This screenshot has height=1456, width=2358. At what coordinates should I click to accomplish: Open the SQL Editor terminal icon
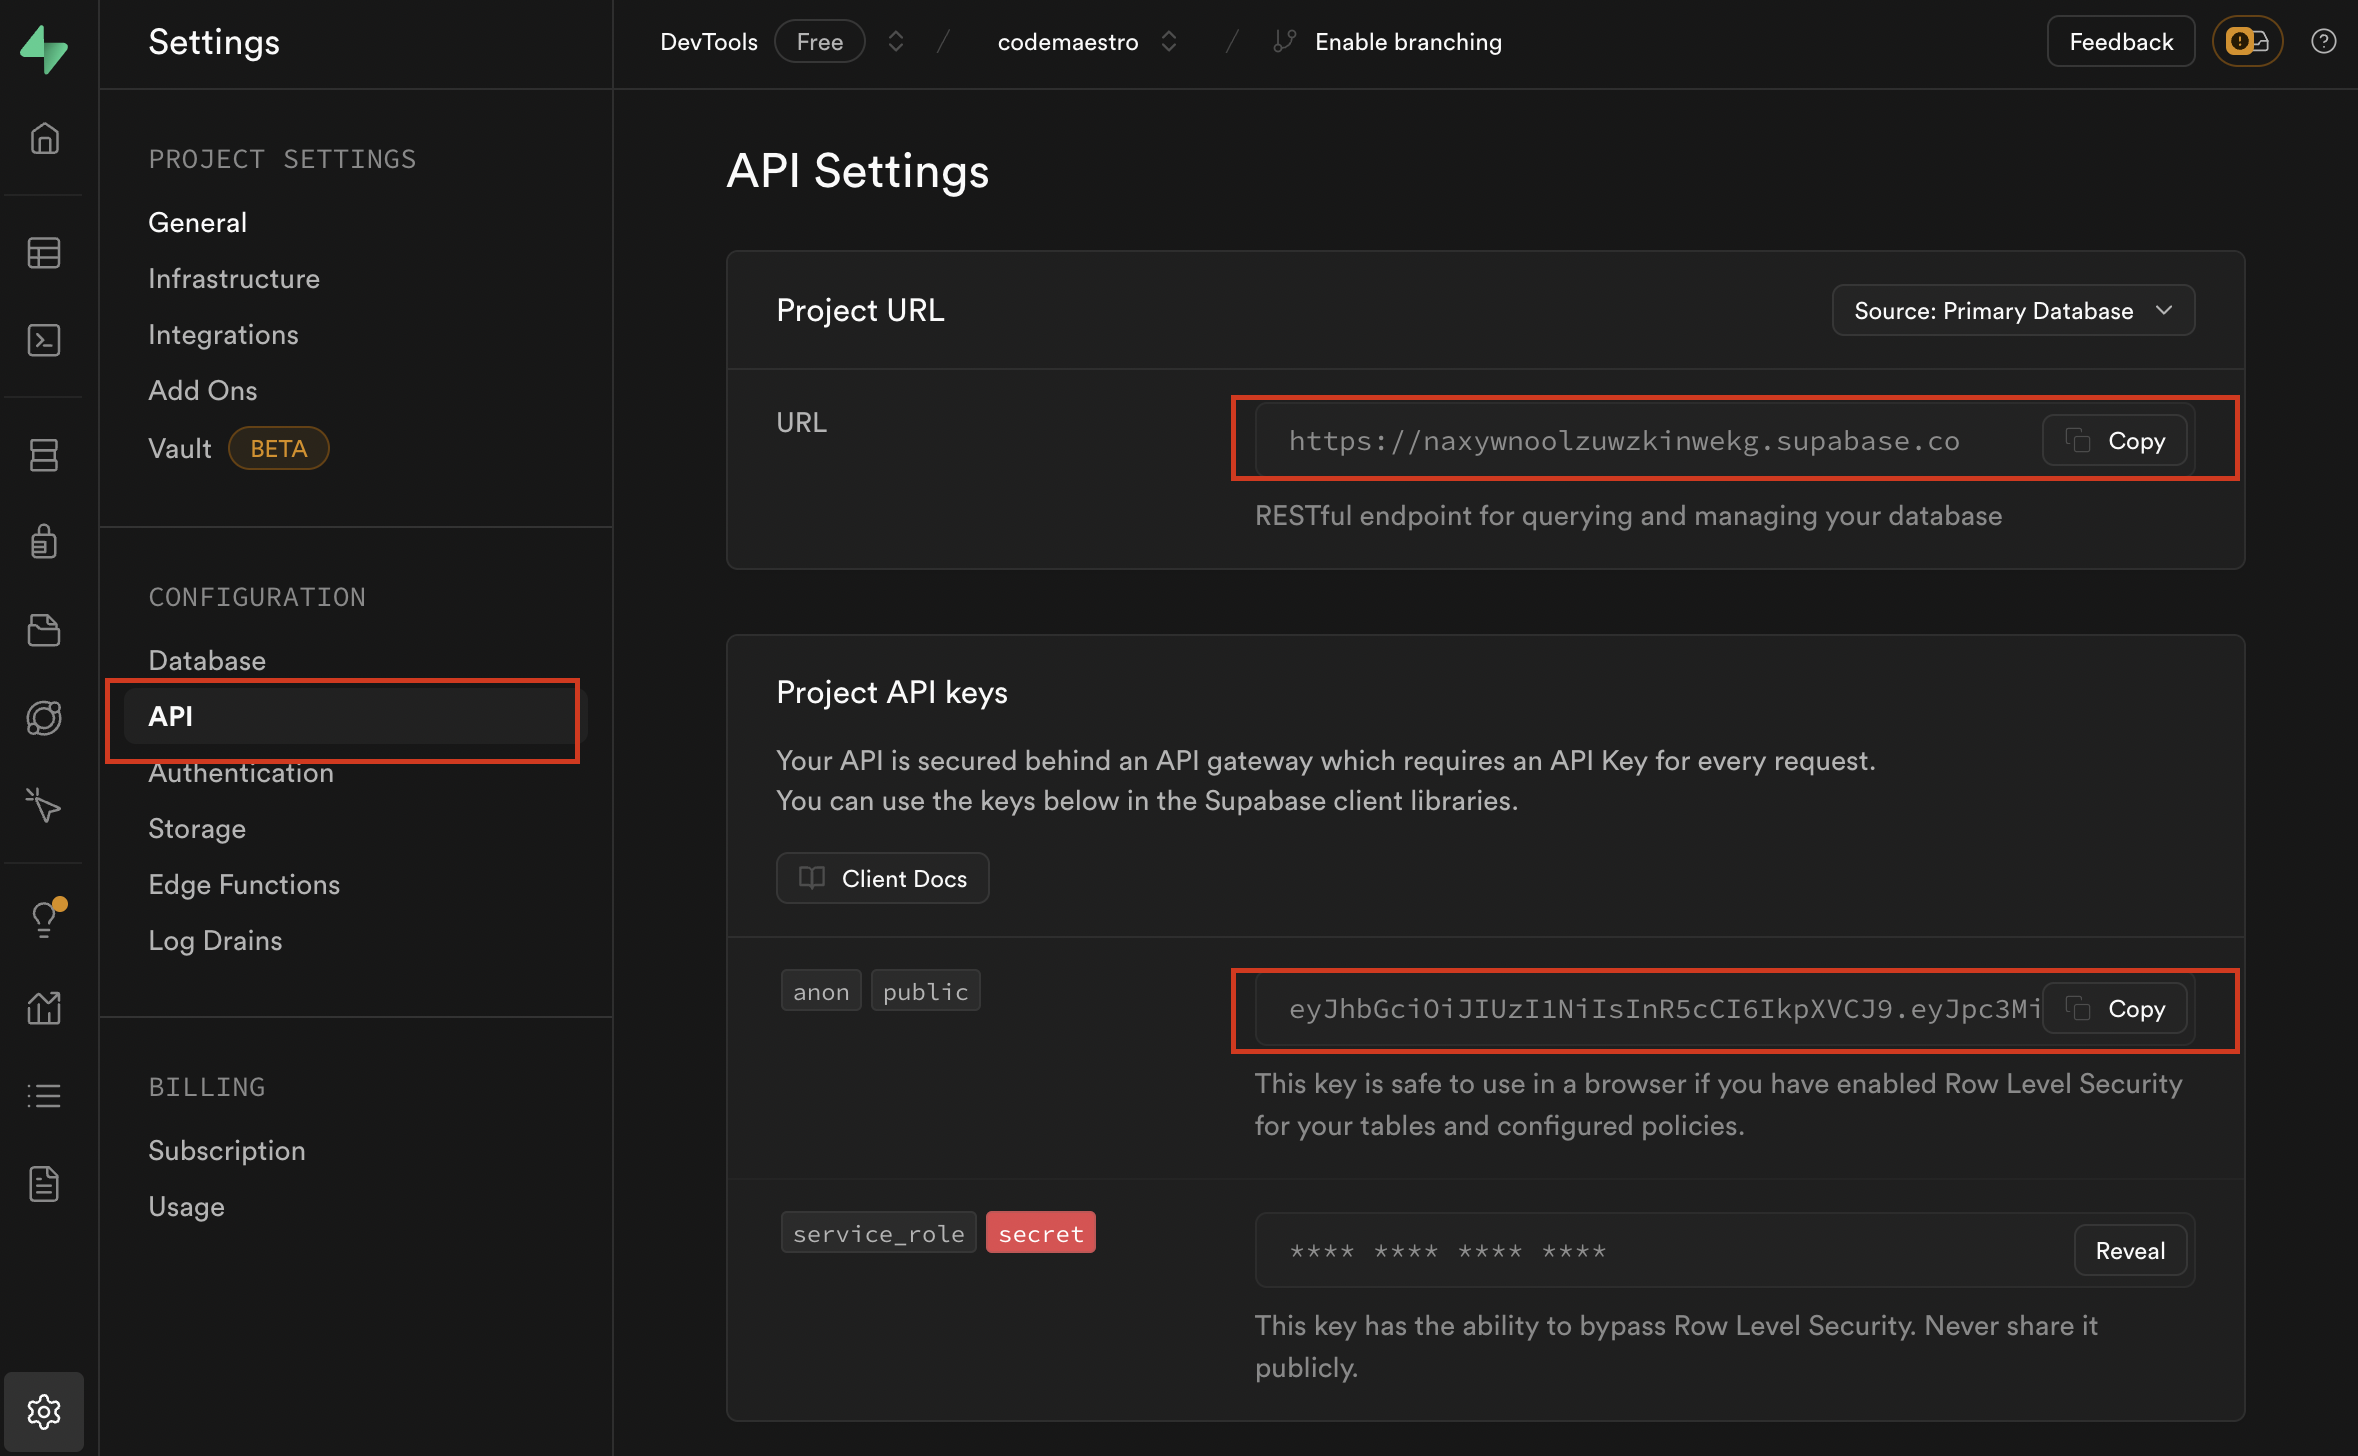44,340
